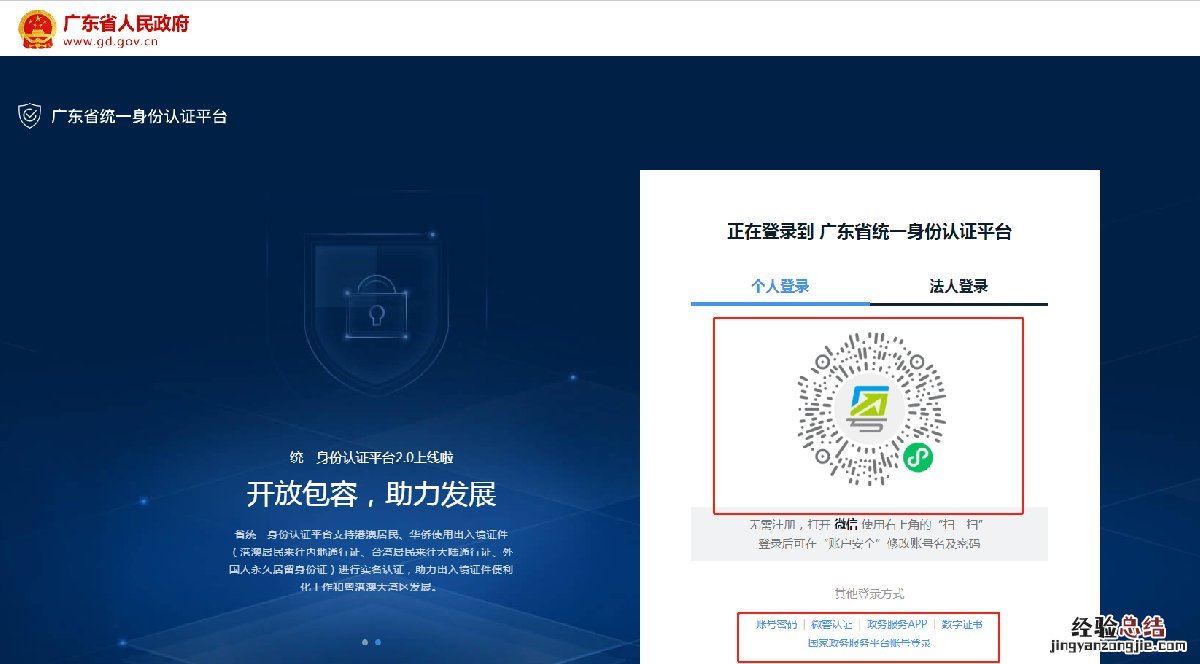The width and height of the screenshot is (1200, 664).
Task: Click the 广东省人民政府 header title
Action: 126,23
